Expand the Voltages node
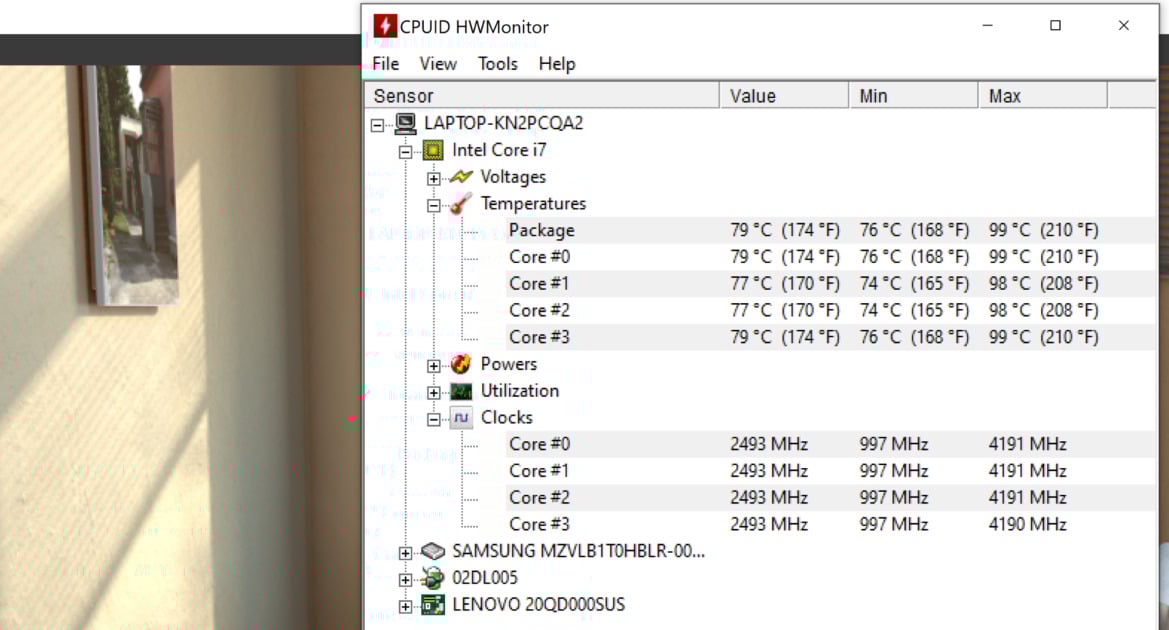The width and height of the screenshot is (1169, 630). click(x=434, y=179)
